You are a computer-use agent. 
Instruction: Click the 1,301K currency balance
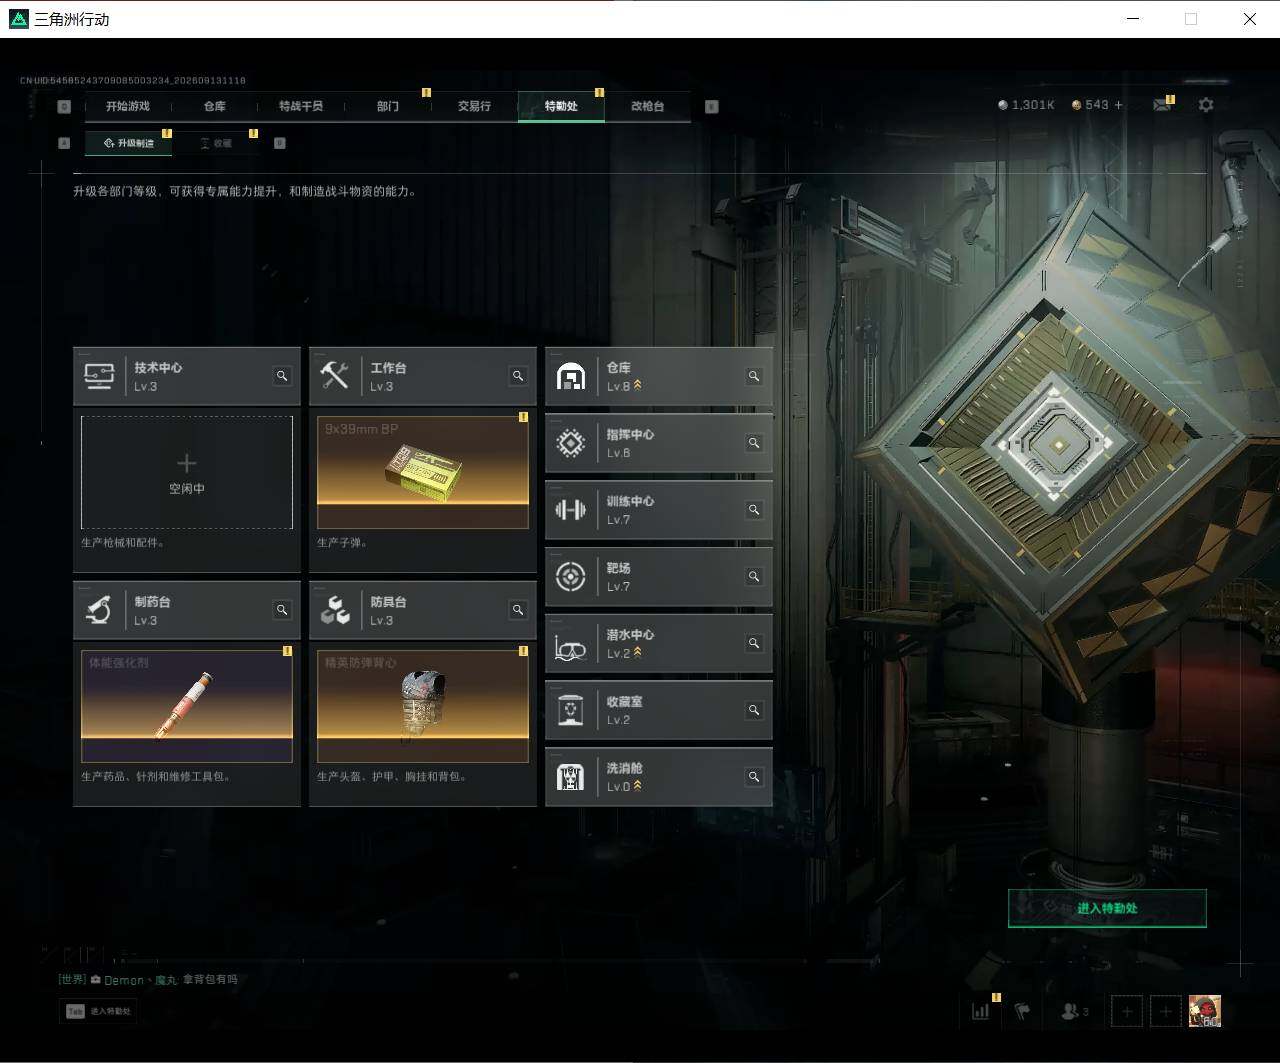coord(1026,105)
